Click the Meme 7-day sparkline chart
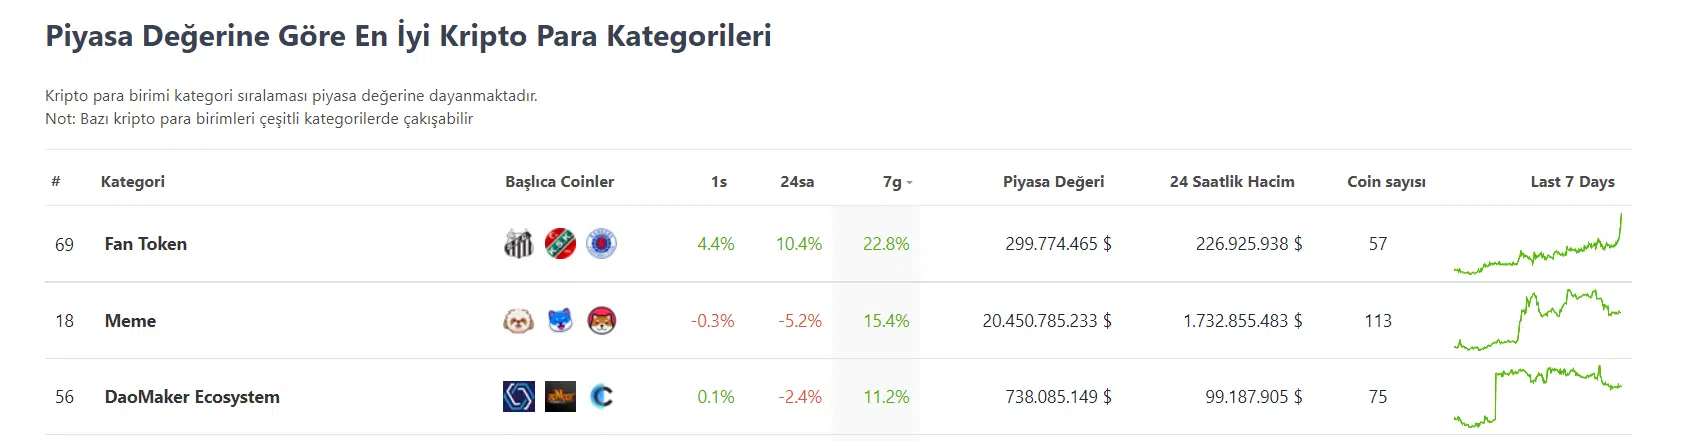1707x441 pixels. 1538,321
